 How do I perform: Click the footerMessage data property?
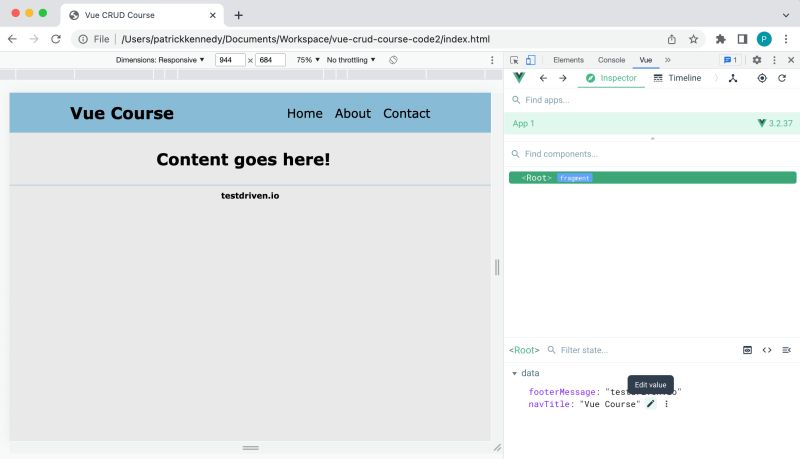(562, 392)
